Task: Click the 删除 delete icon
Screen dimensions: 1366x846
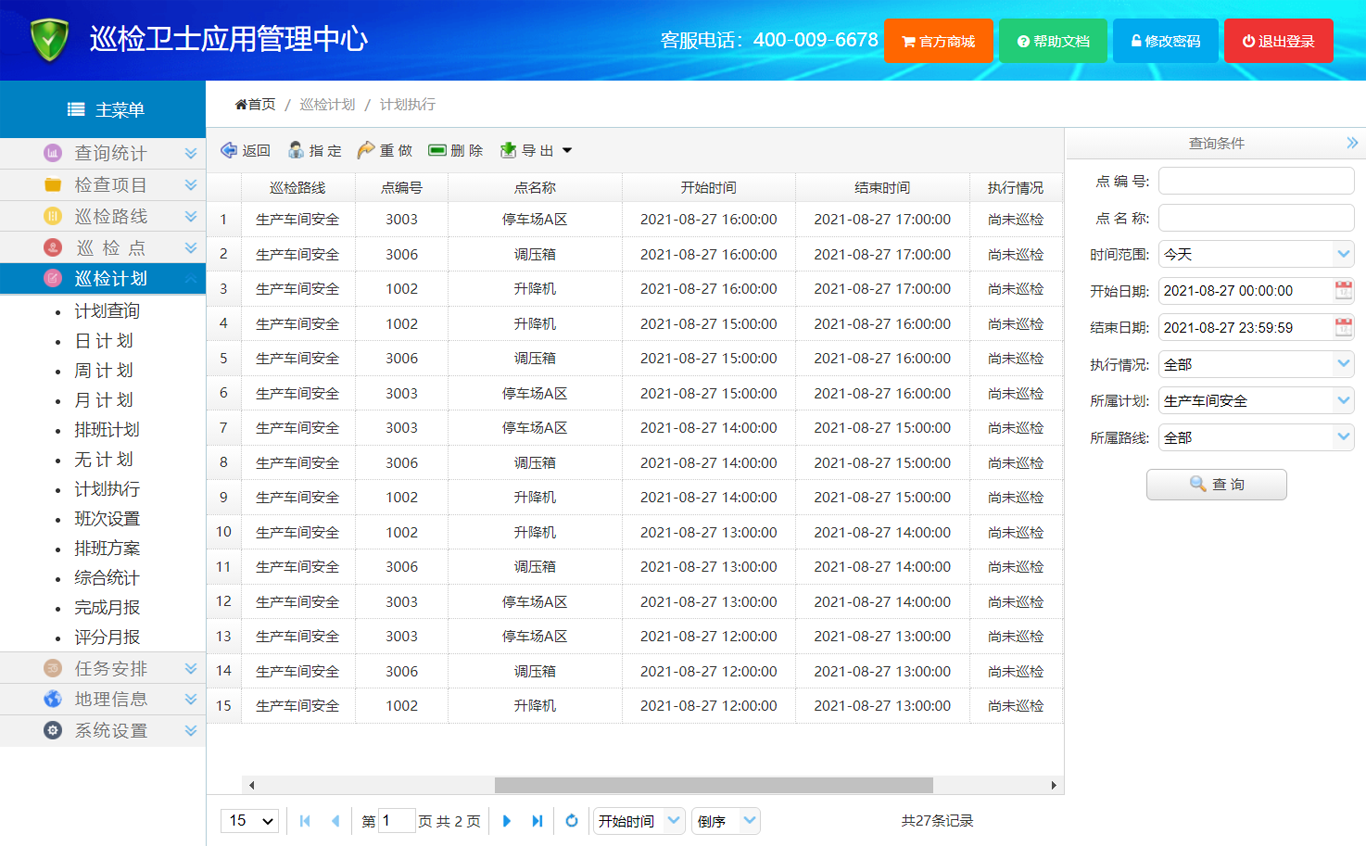Action: click(437, 150)
